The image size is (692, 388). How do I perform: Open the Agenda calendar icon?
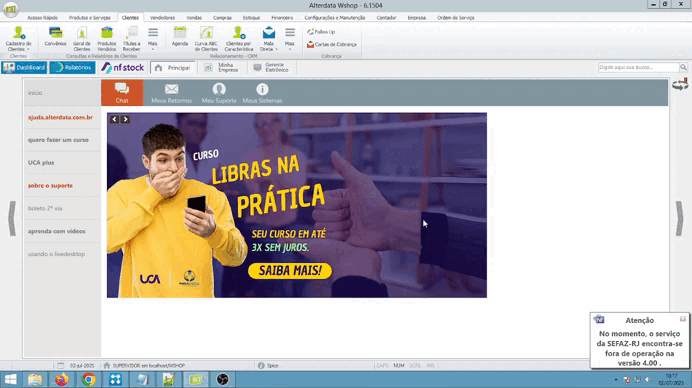[180, 37]
